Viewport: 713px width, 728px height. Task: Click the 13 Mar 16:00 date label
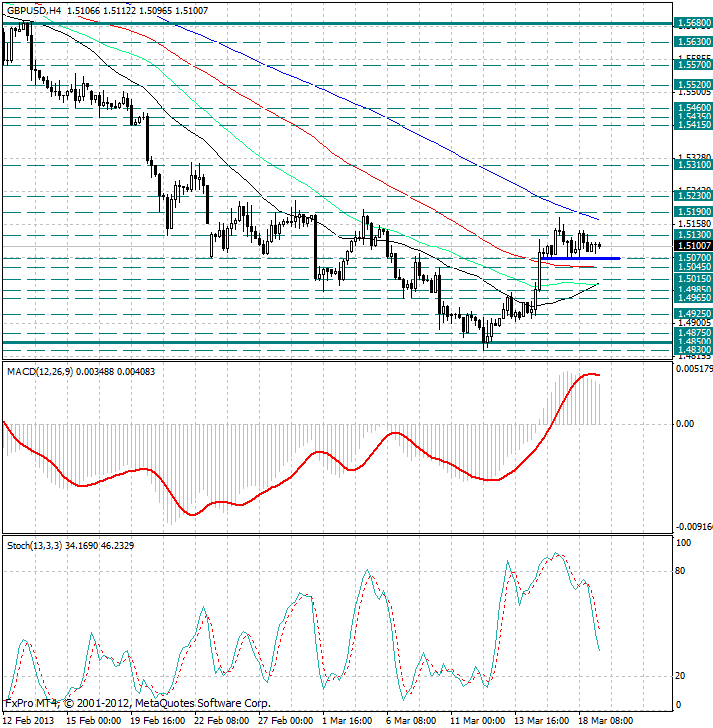click(x=542, y=721)
